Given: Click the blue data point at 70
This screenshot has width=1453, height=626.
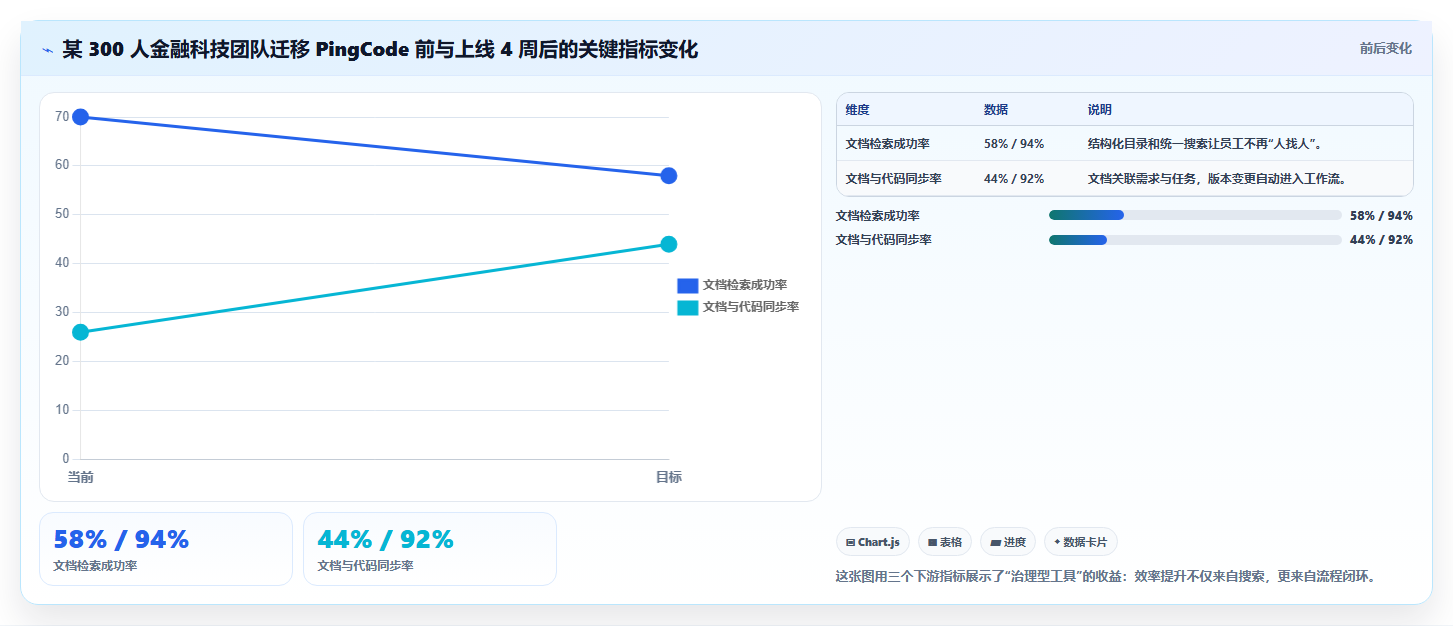Looking at the screenshot, I should [81, 117].
